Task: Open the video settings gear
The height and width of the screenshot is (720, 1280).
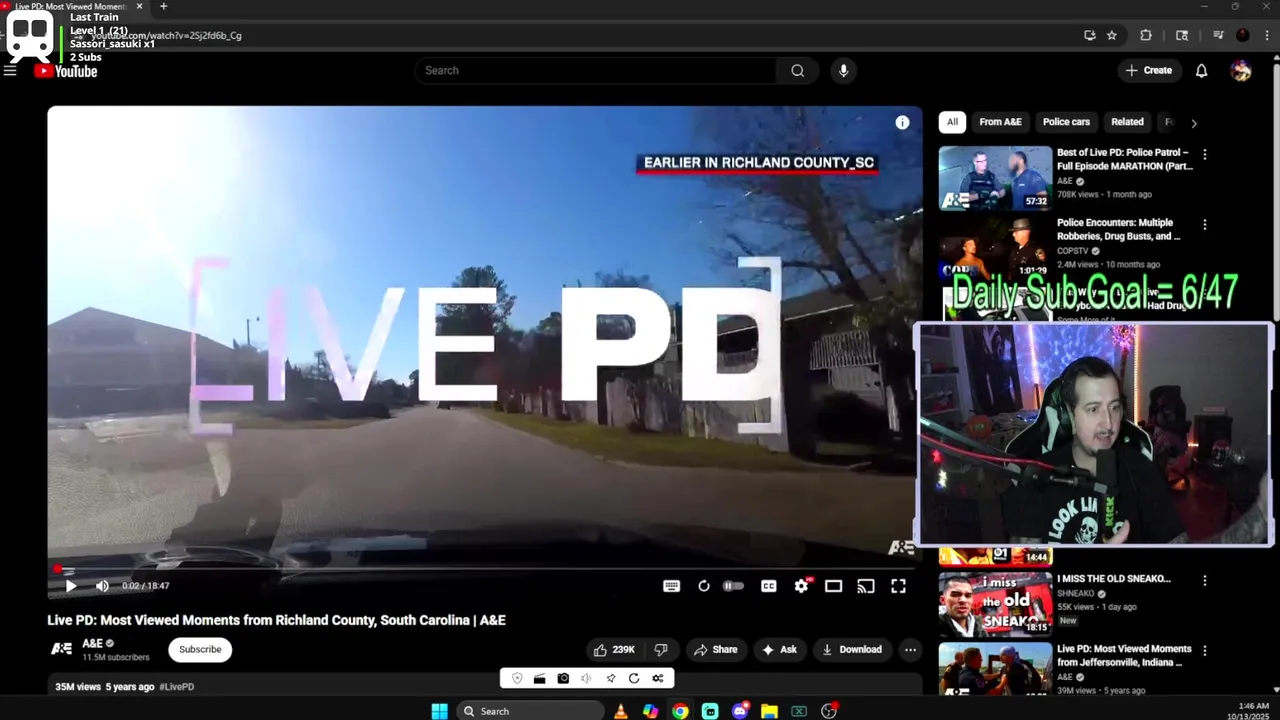Action: (801, 586)
